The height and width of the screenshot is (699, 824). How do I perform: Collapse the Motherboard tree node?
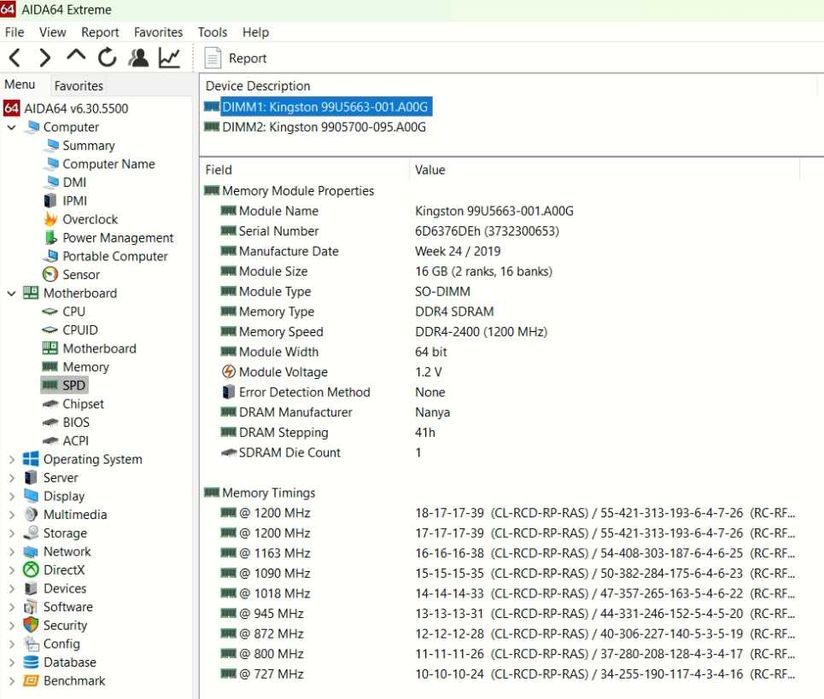click(x=12, y=293)
